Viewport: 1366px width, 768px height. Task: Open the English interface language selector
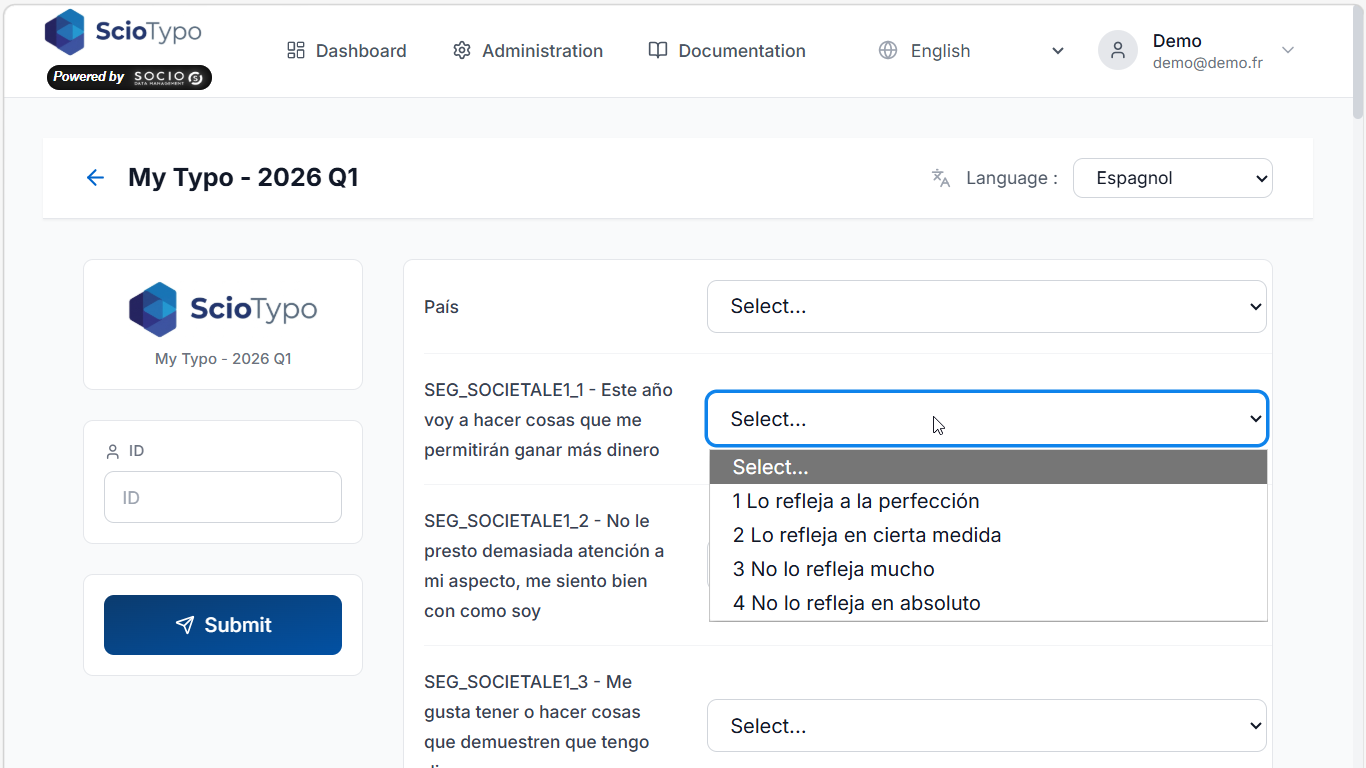[x=972, y=50]
